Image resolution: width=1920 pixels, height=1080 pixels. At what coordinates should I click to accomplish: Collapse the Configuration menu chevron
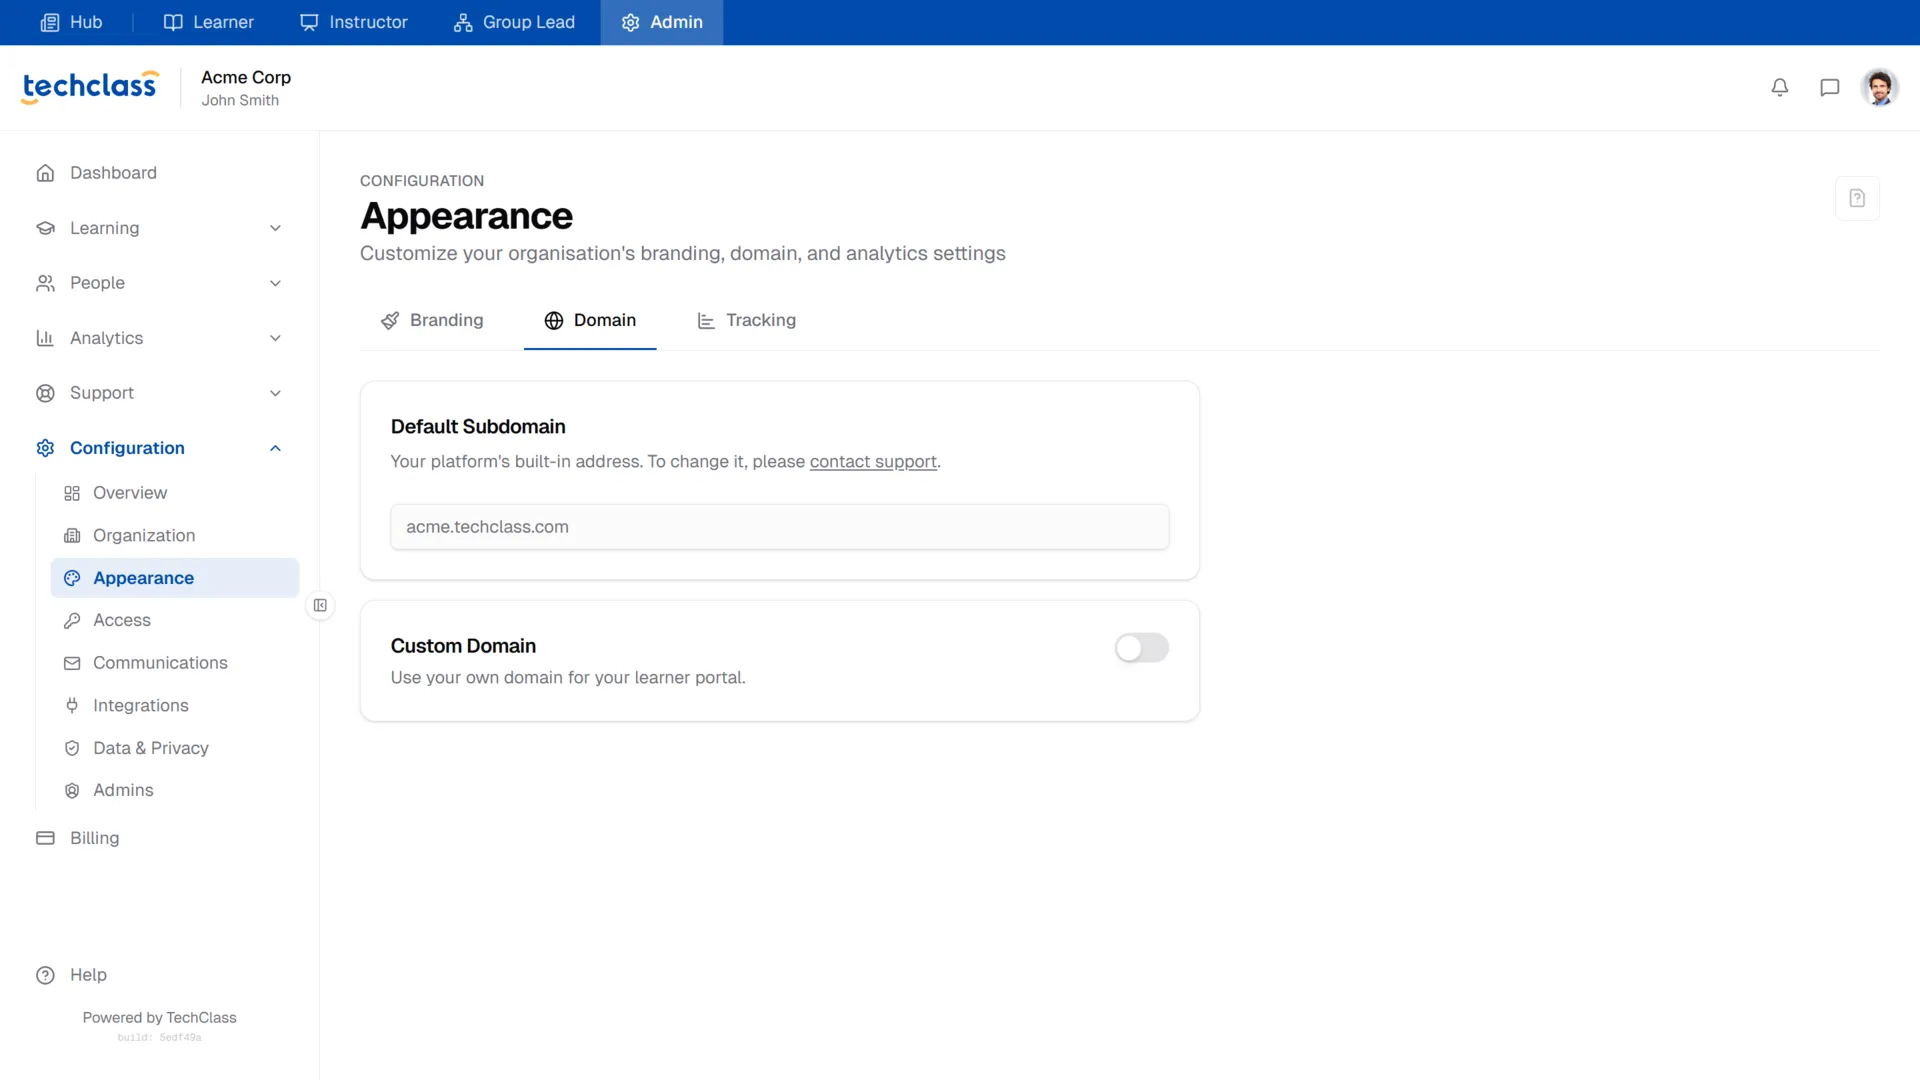(x=275, y=448)
